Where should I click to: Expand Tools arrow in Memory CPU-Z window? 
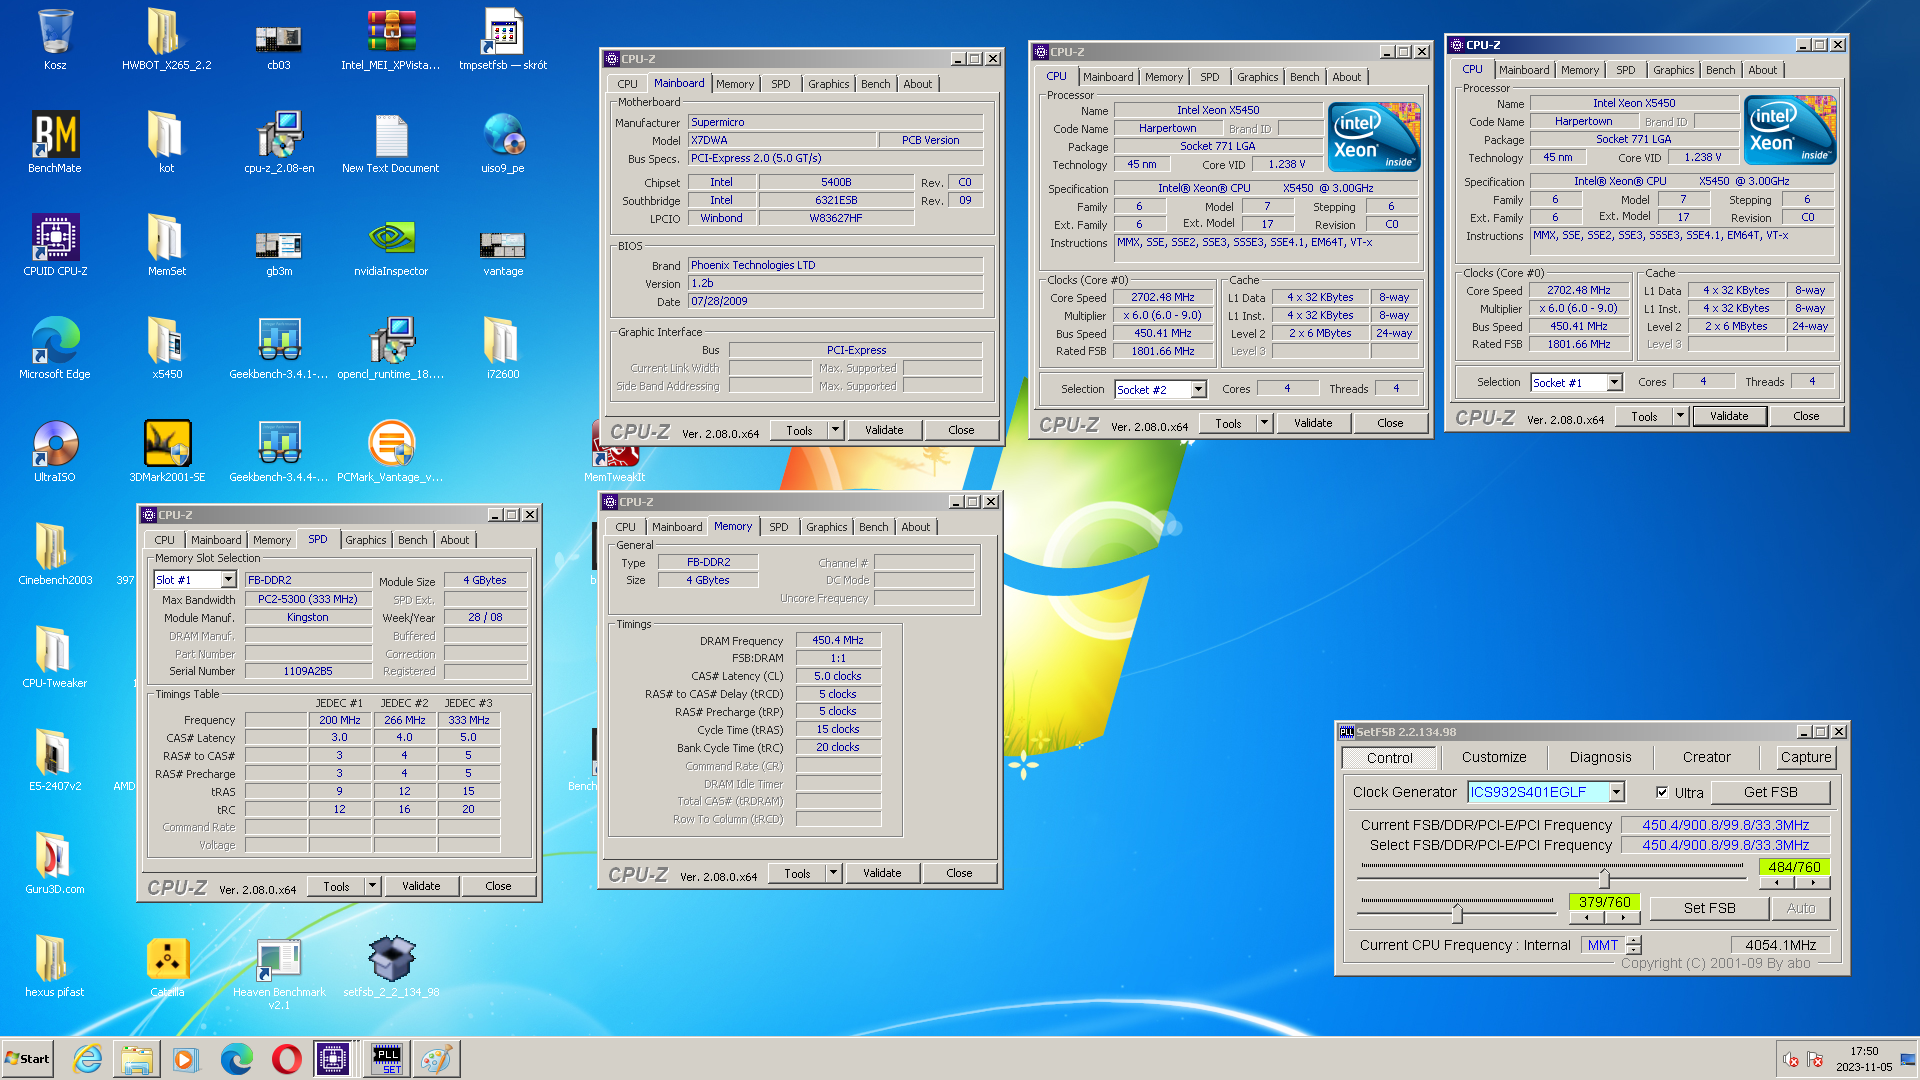pos(833,873)
